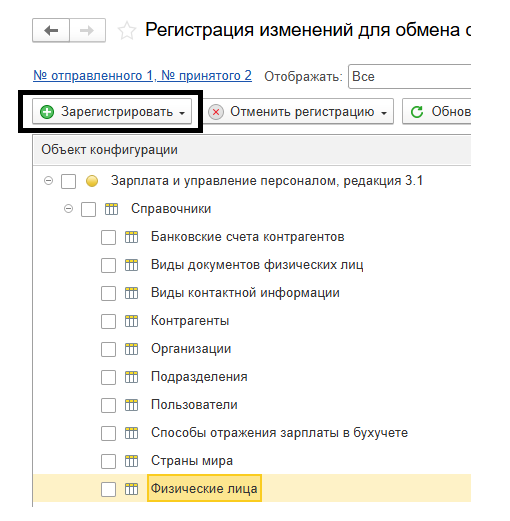
Task: Collapse the Справочники tree node
Action: coord(68,209)
